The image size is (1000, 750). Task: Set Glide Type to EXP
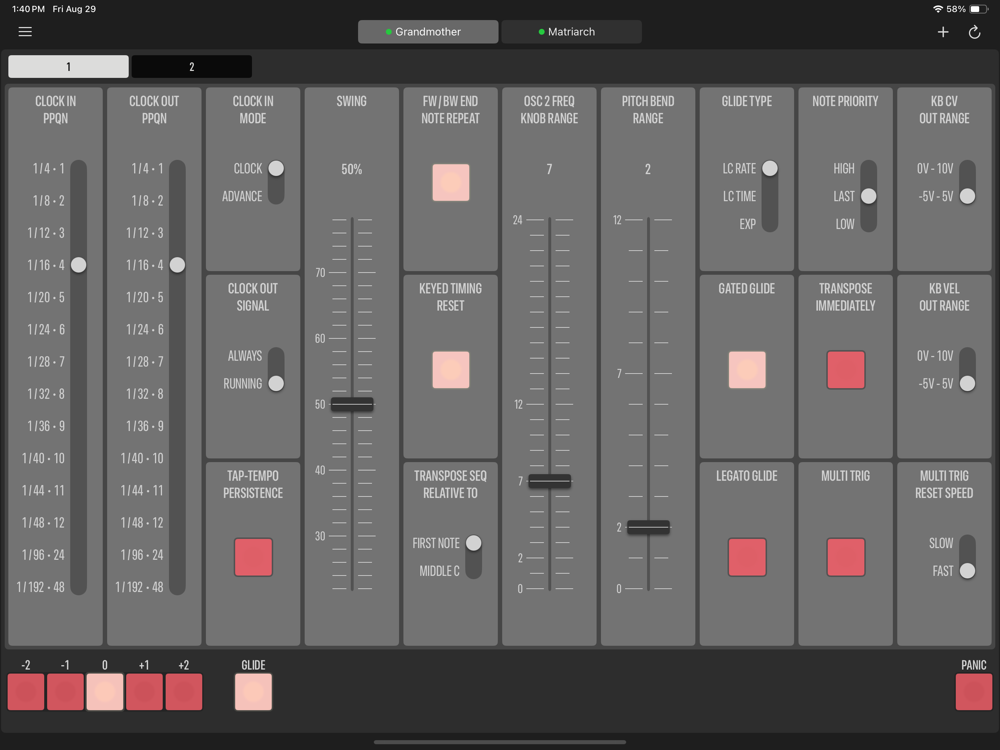point(747,224)
